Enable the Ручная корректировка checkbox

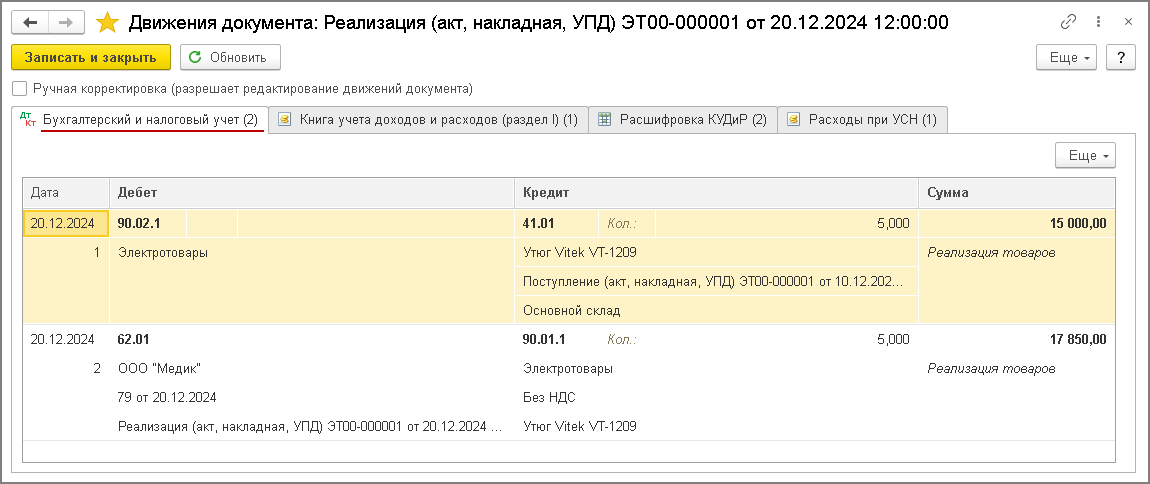pos(20,89)
